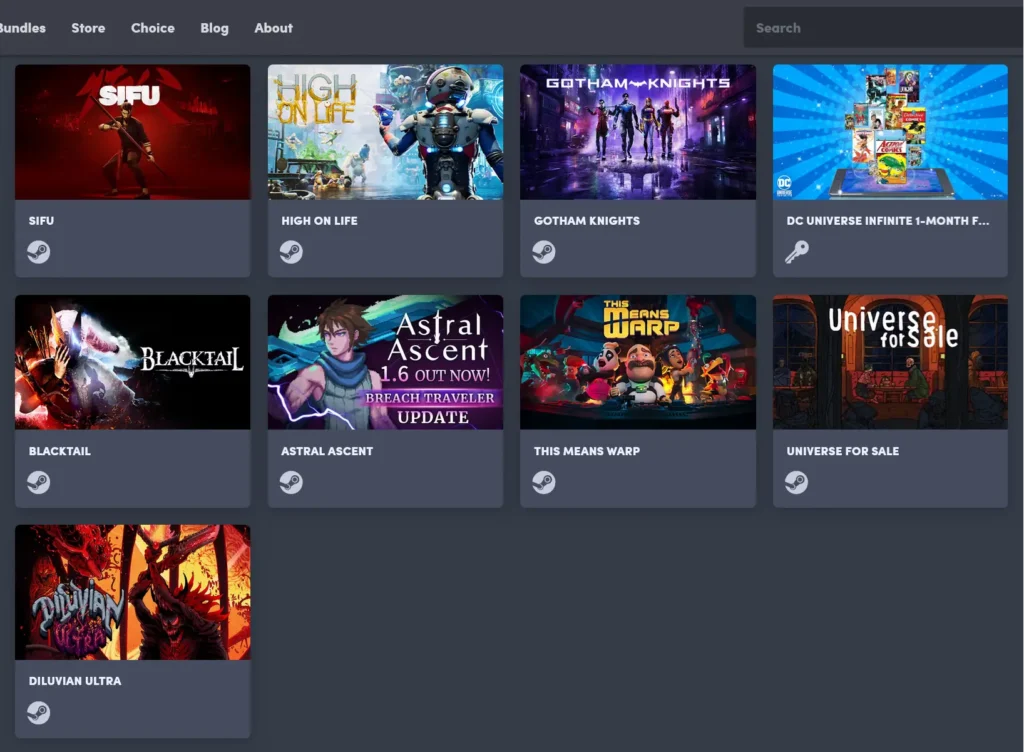The image size is (1024, 752).
Task: Open the DC Universe Infinite comics image
Action: pyautogui.click(x=891, y=132)
